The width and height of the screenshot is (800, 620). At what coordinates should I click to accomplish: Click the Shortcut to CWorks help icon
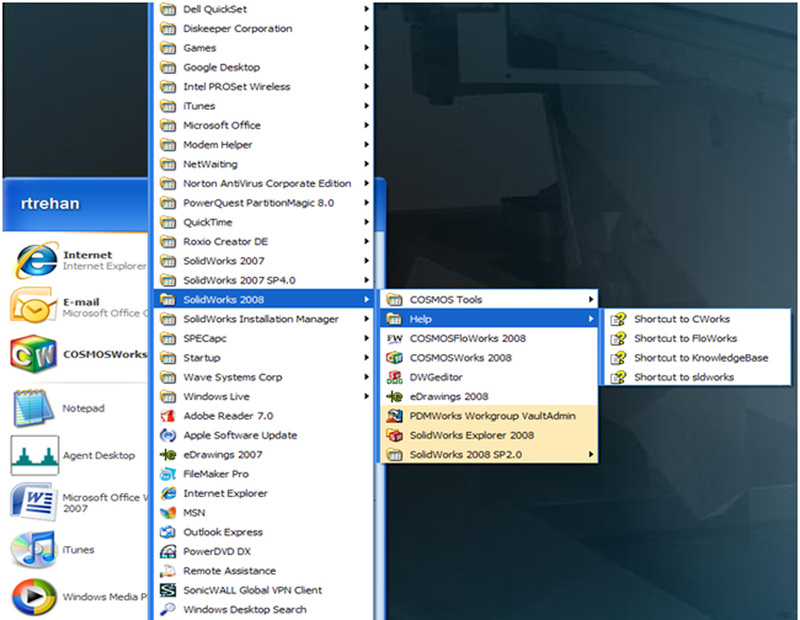tap(618, 319)
